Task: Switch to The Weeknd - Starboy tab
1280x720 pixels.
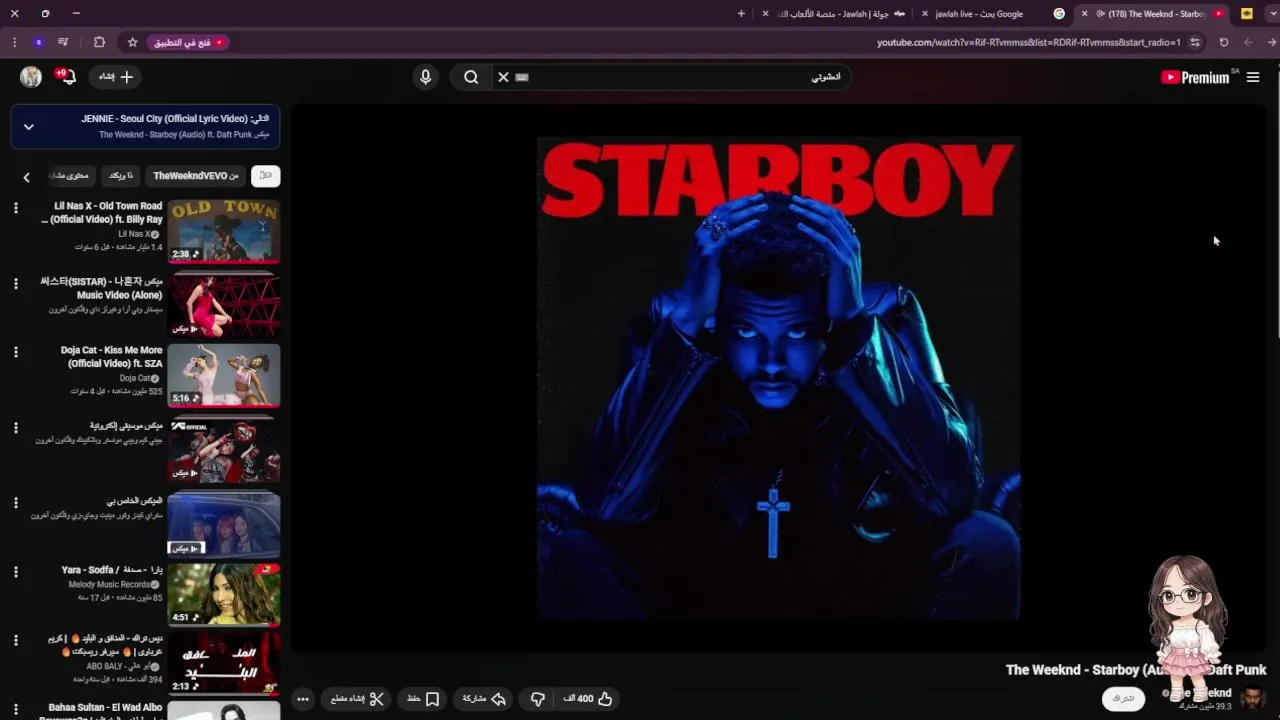Action: coord(1156,14)
